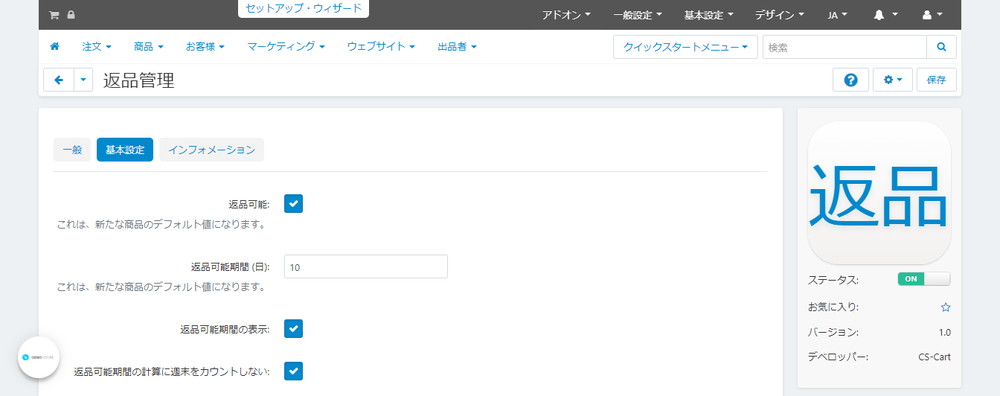Open the shopping cart storefront icon
The height and width of the screenshot is (396, 1000).
click(54, 15)
